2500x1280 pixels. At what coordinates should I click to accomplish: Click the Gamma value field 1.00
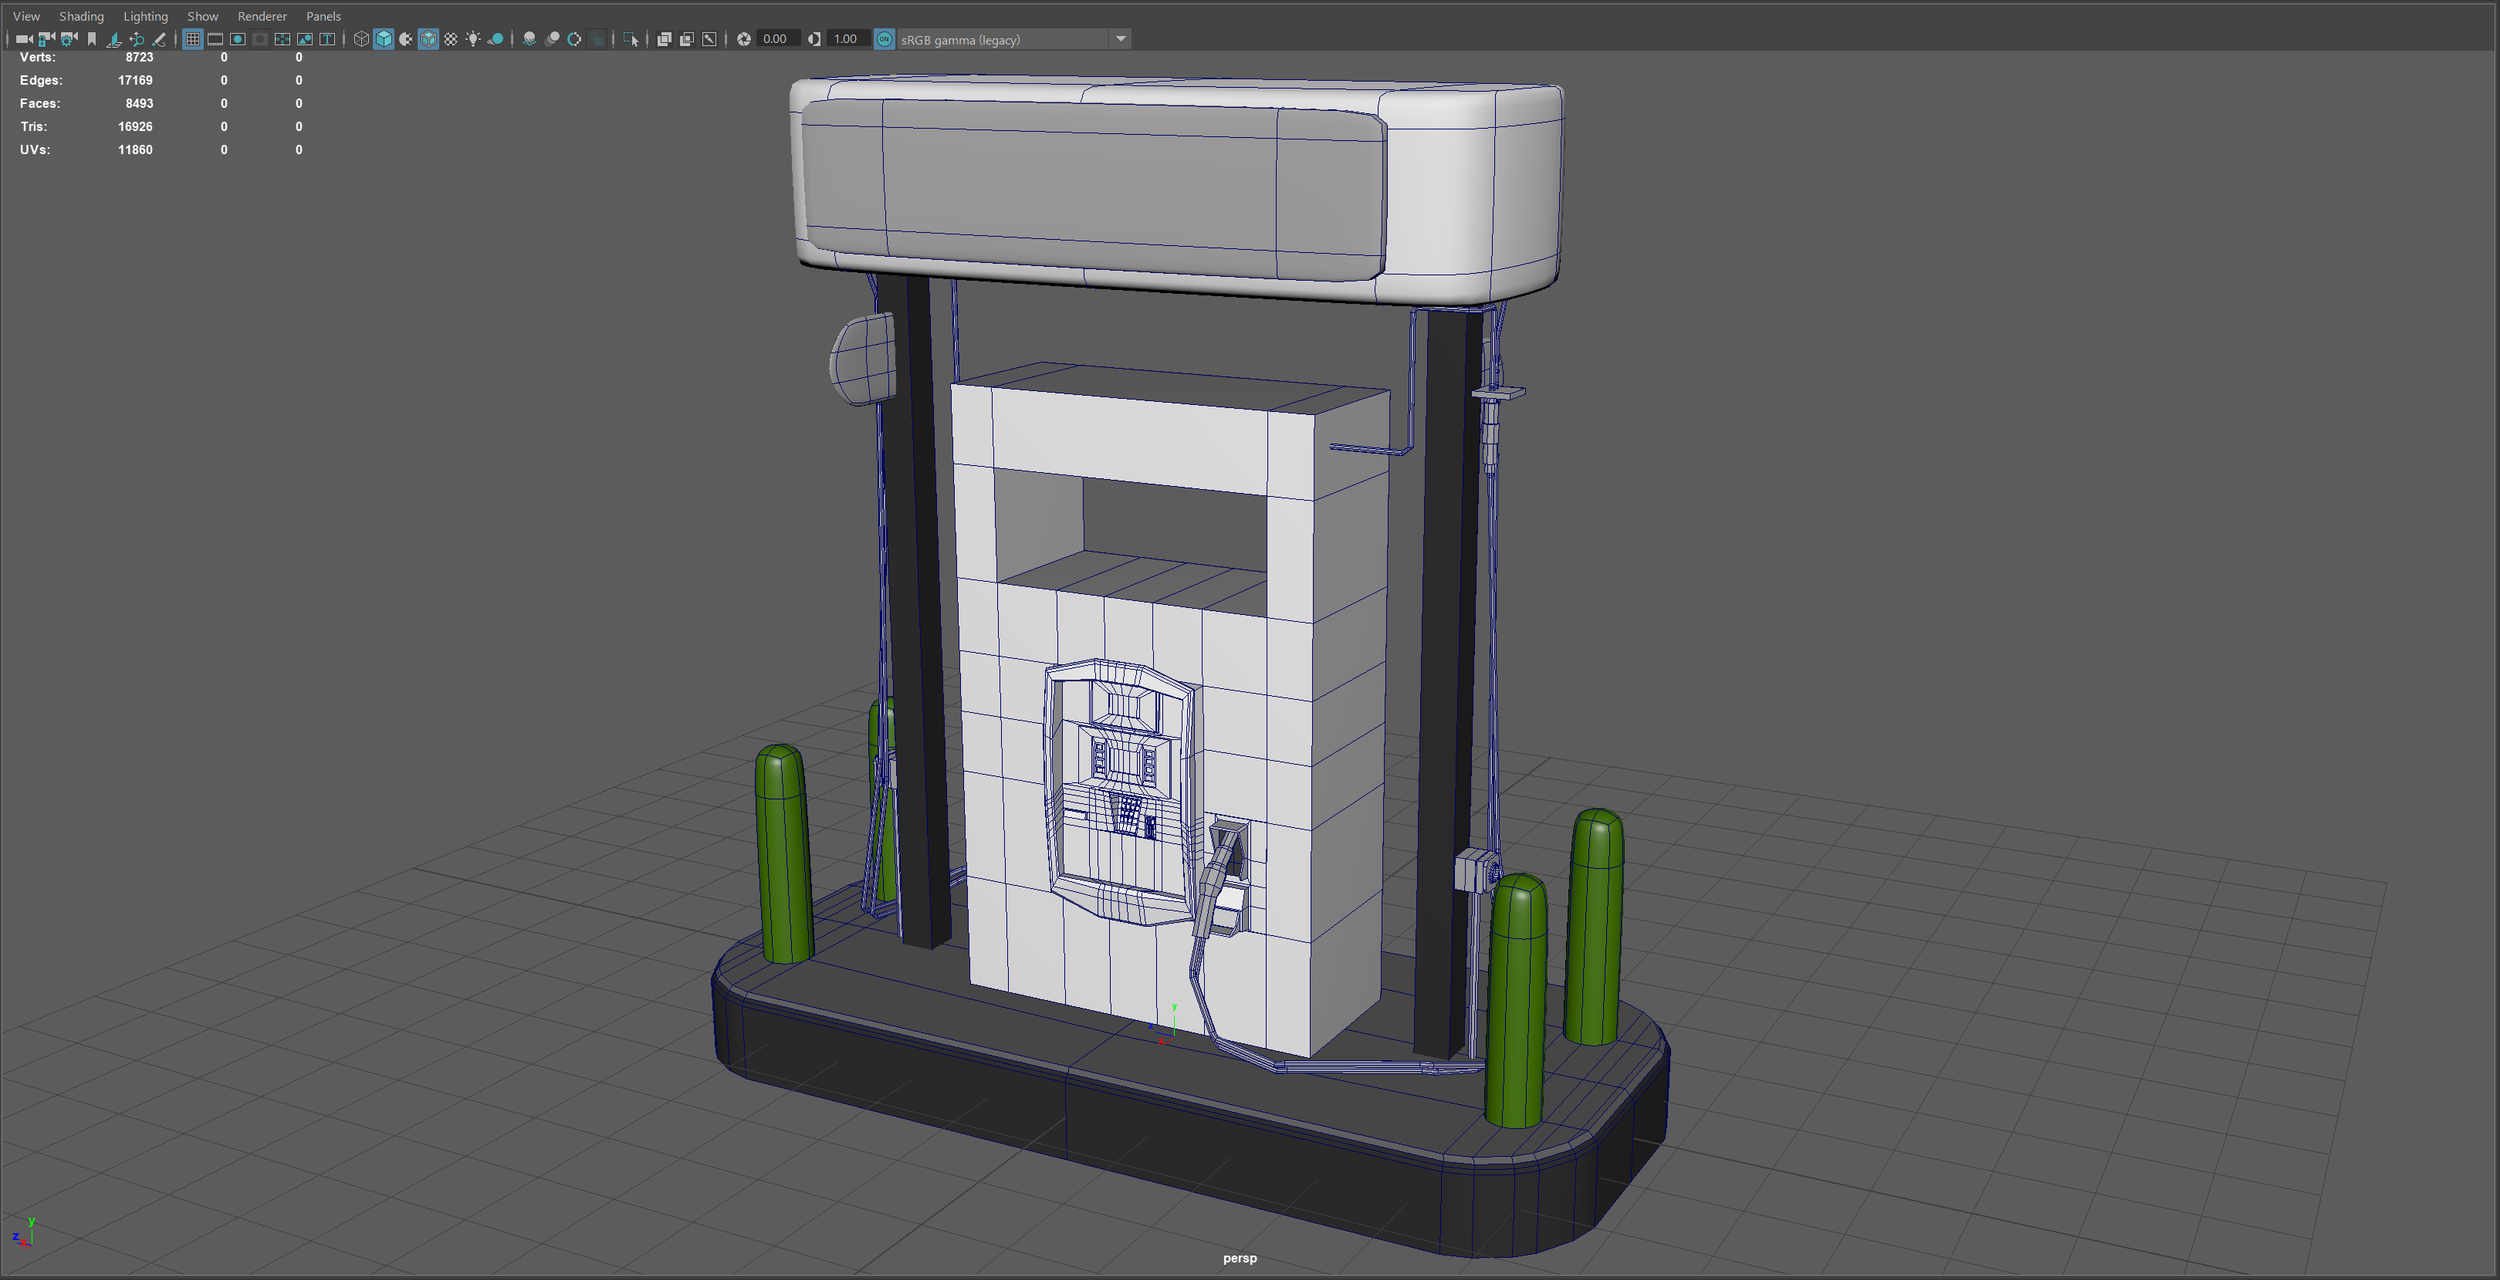[x=846, y=39]
